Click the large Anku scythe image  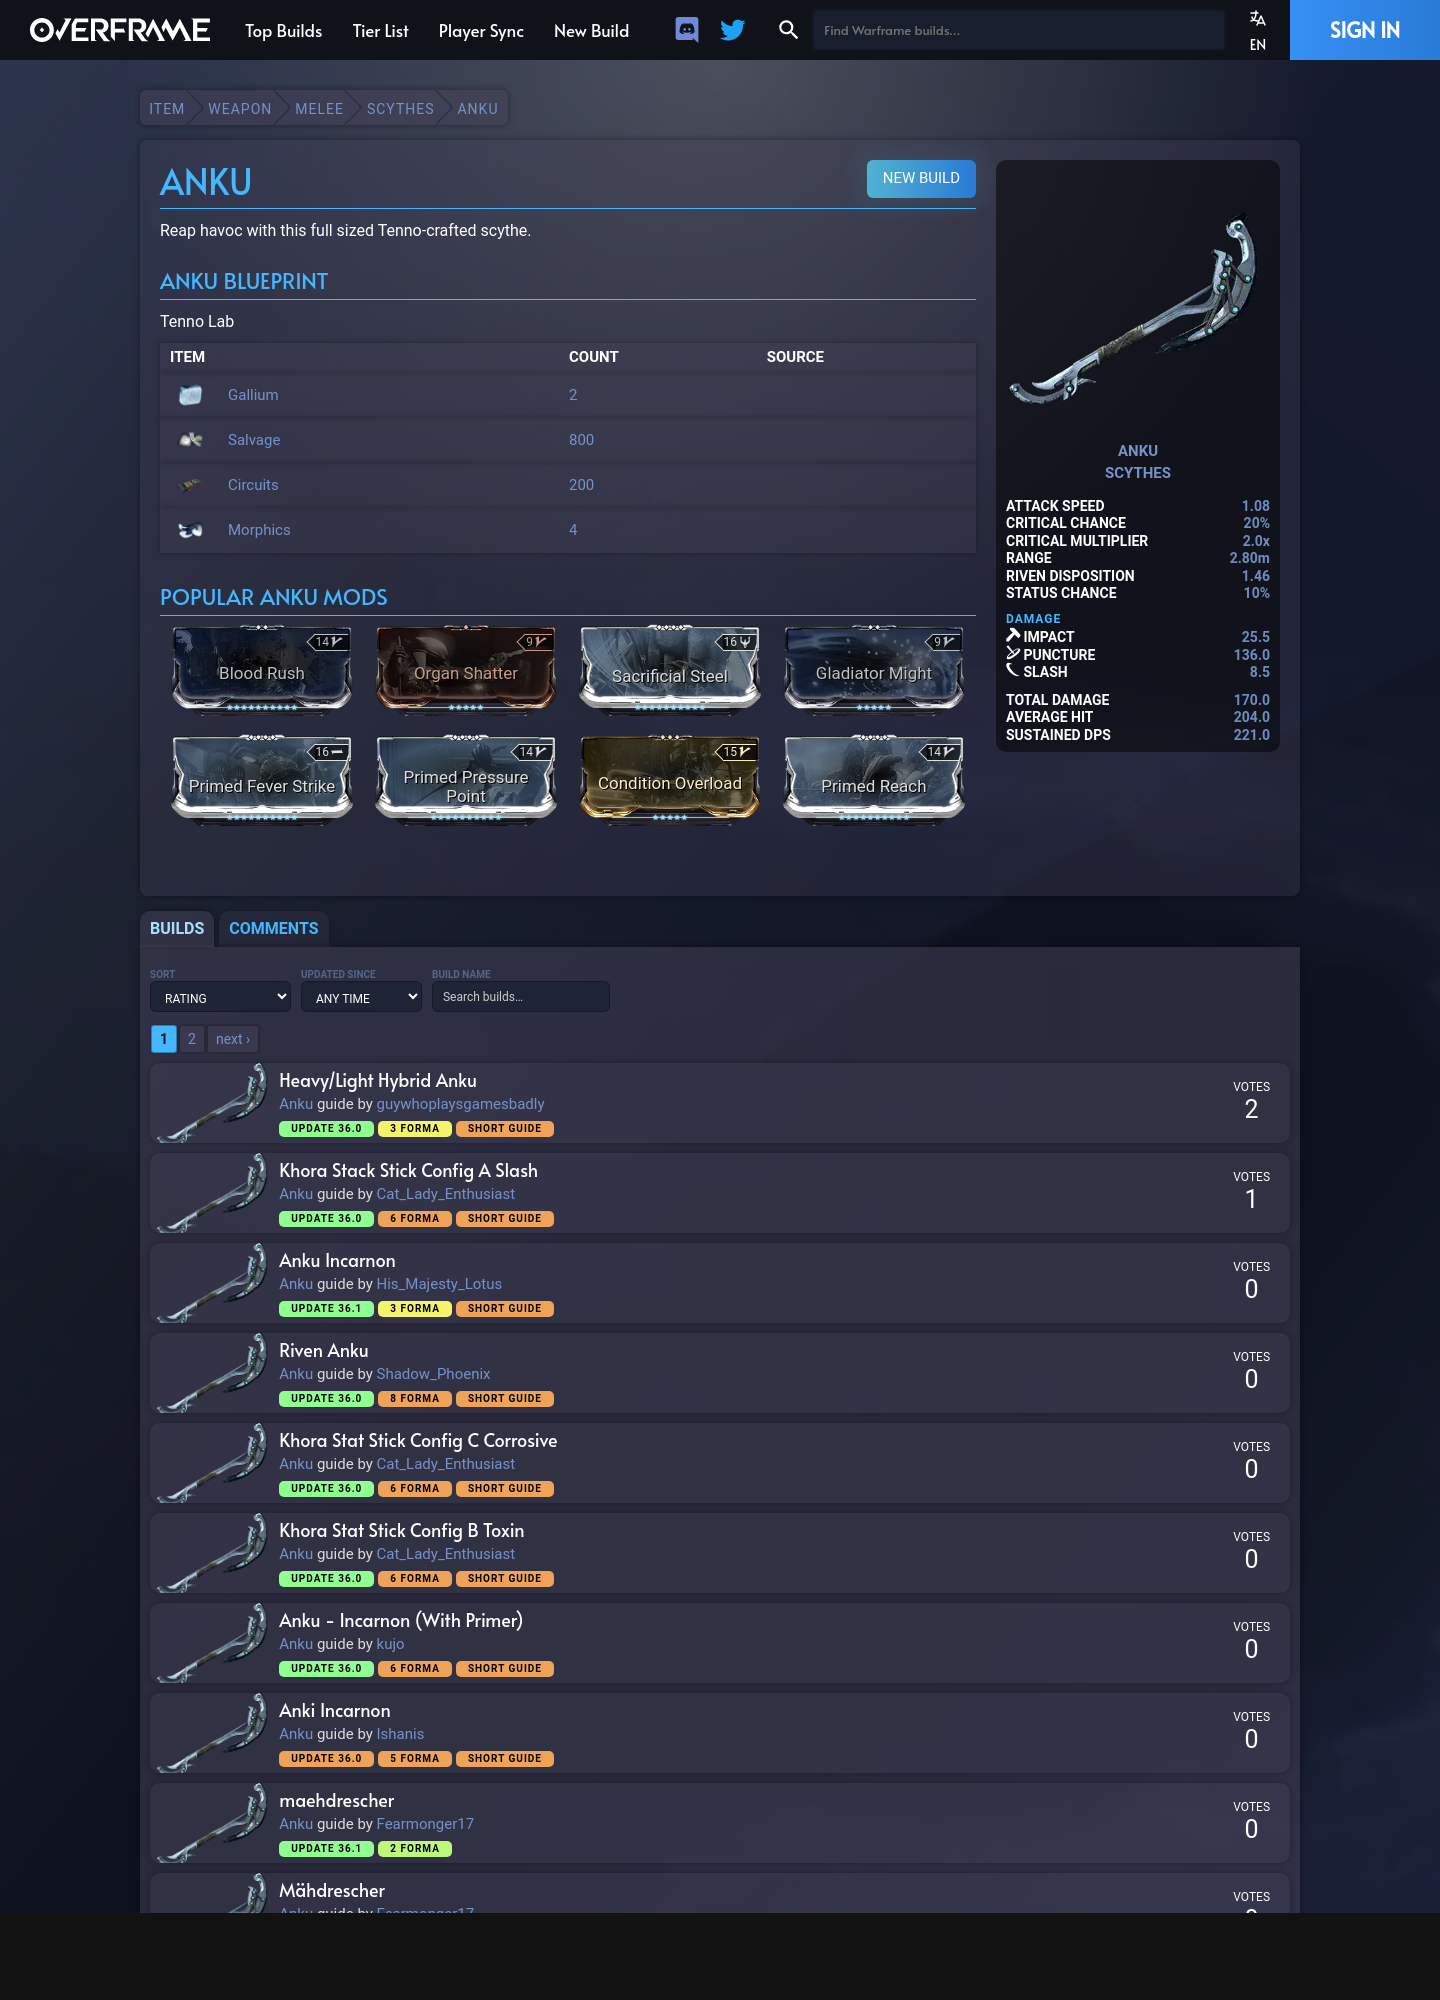click(1137, 310)
